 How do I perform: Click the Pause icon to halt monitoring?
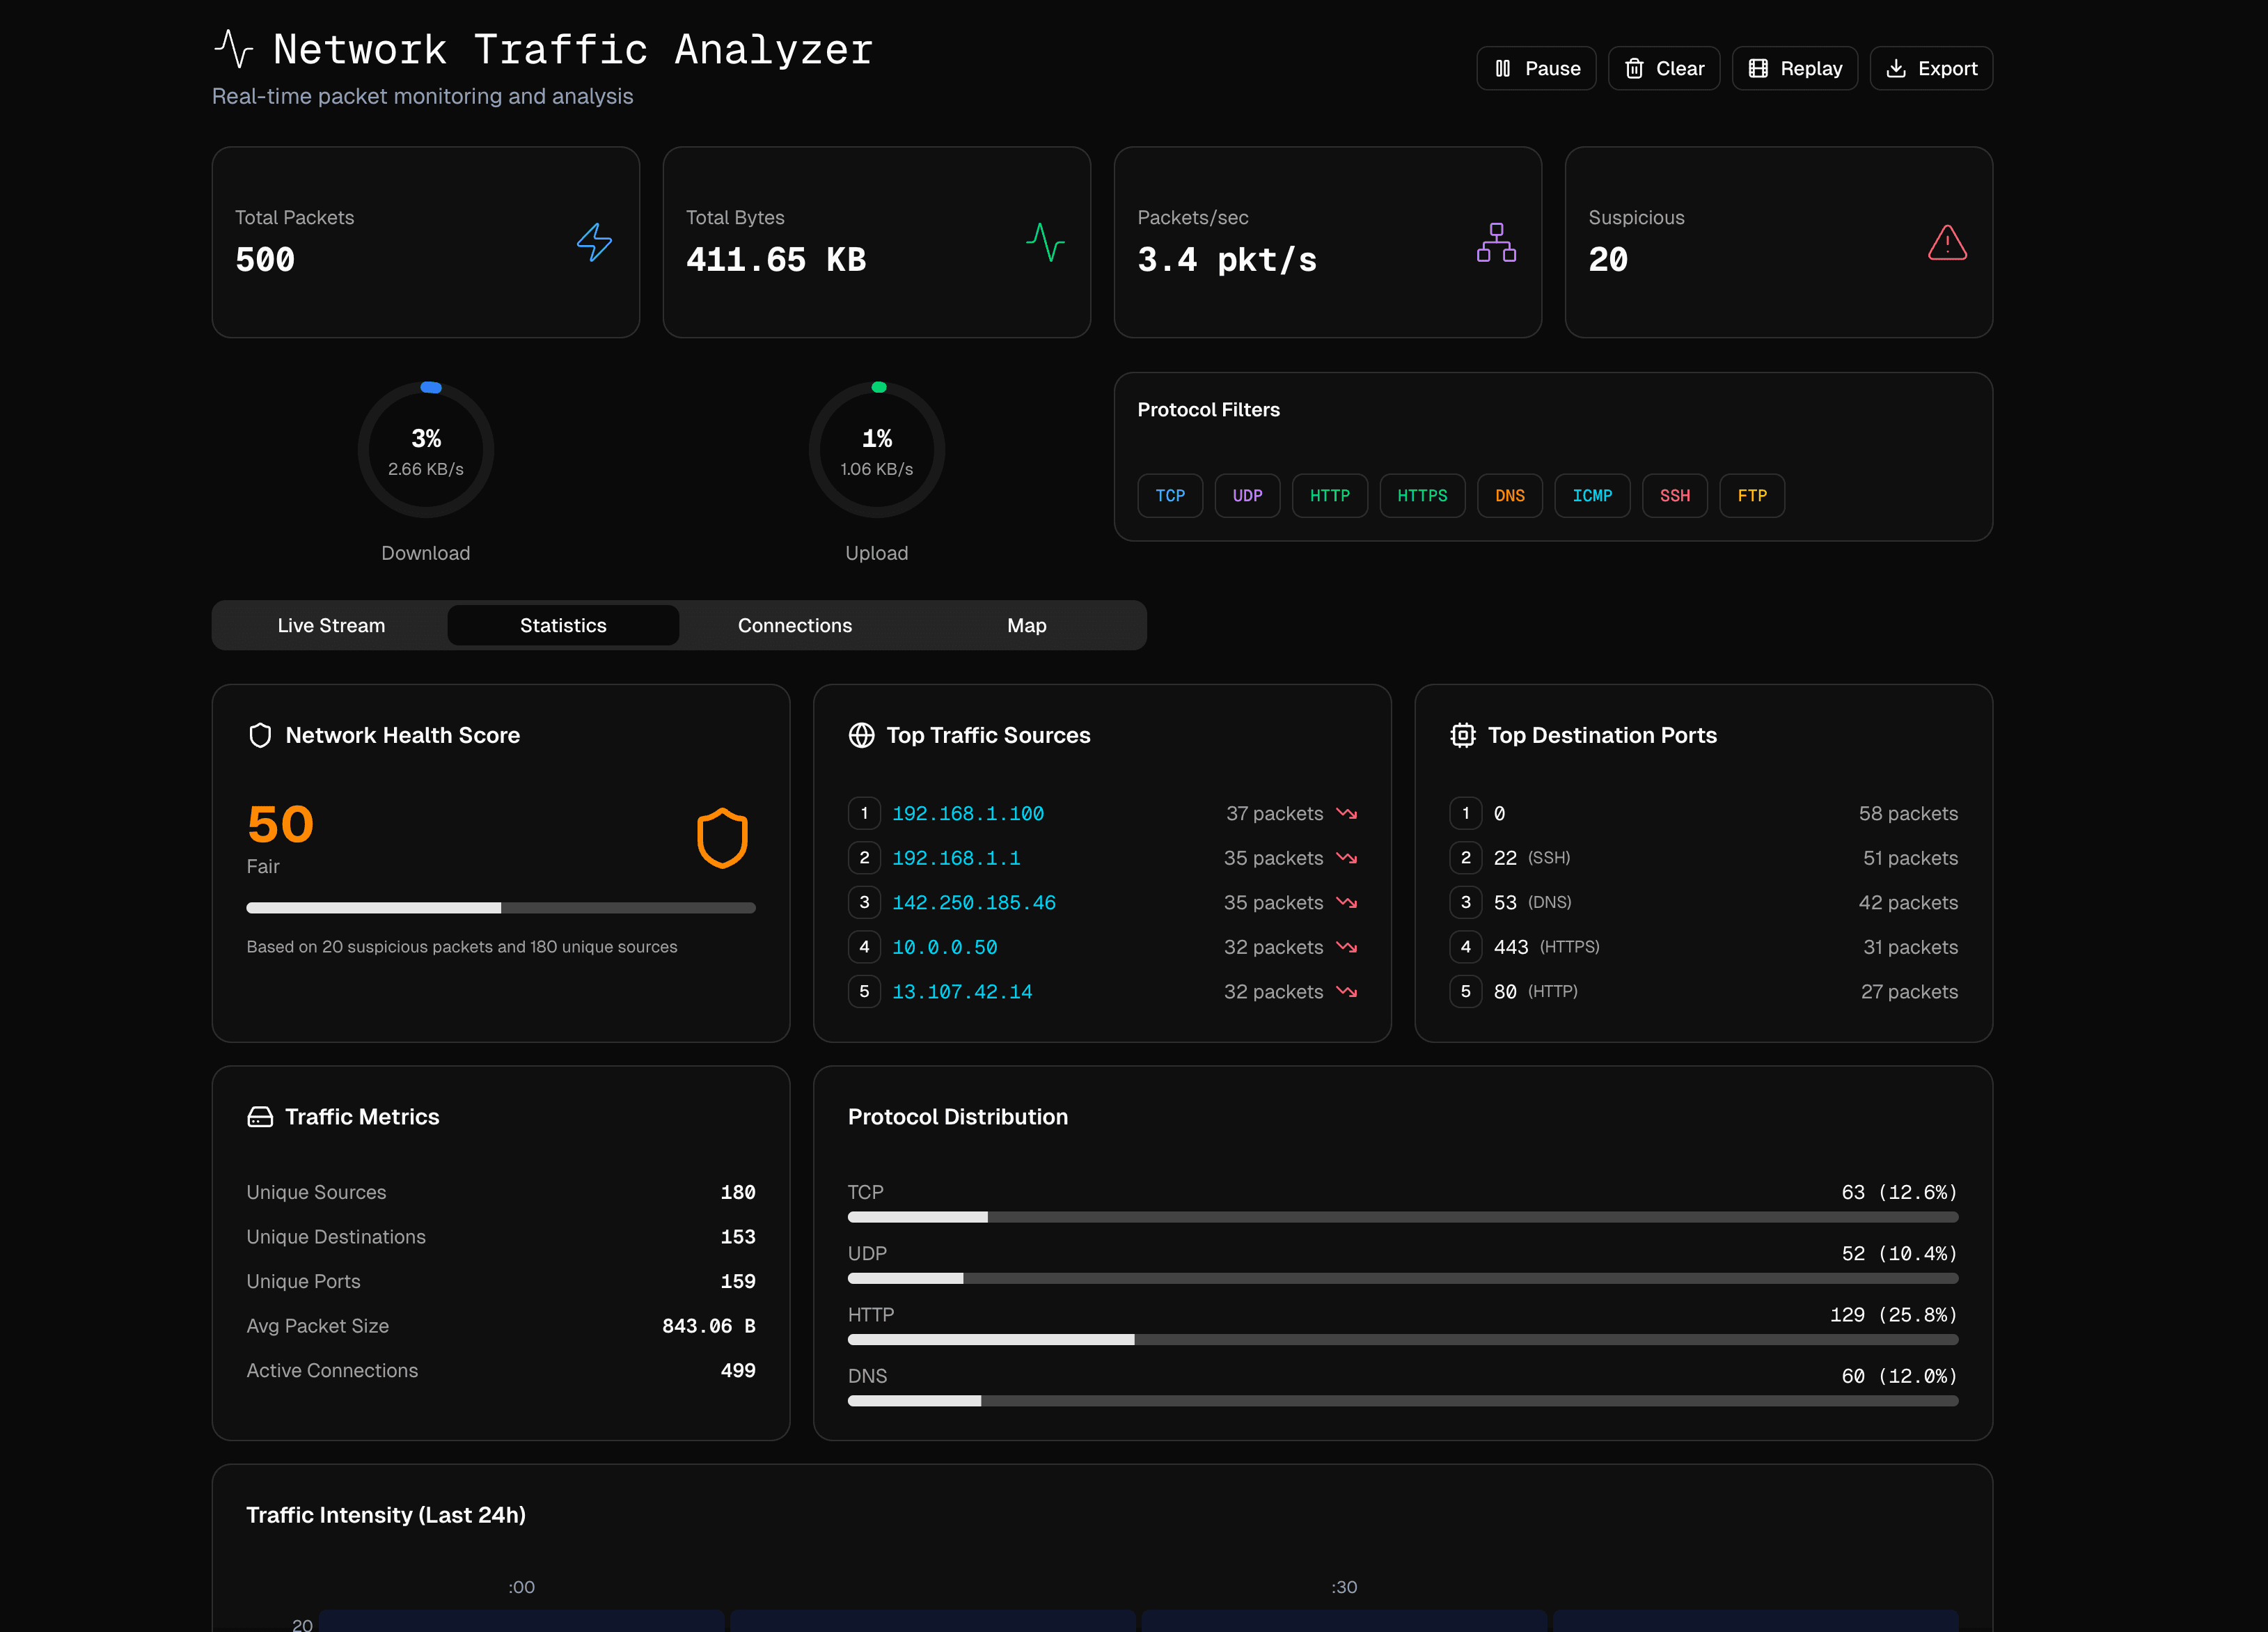[x=1504, y=68]
